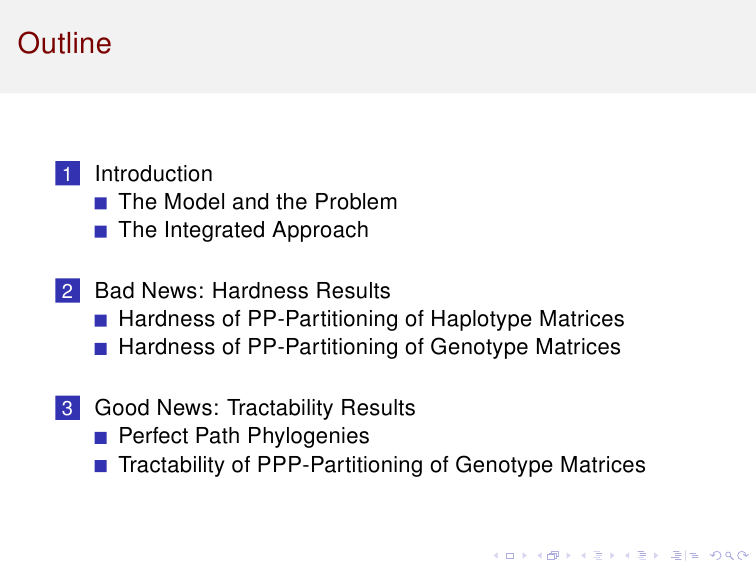
Task: Open section 1 Introduction
Action: 153,174
